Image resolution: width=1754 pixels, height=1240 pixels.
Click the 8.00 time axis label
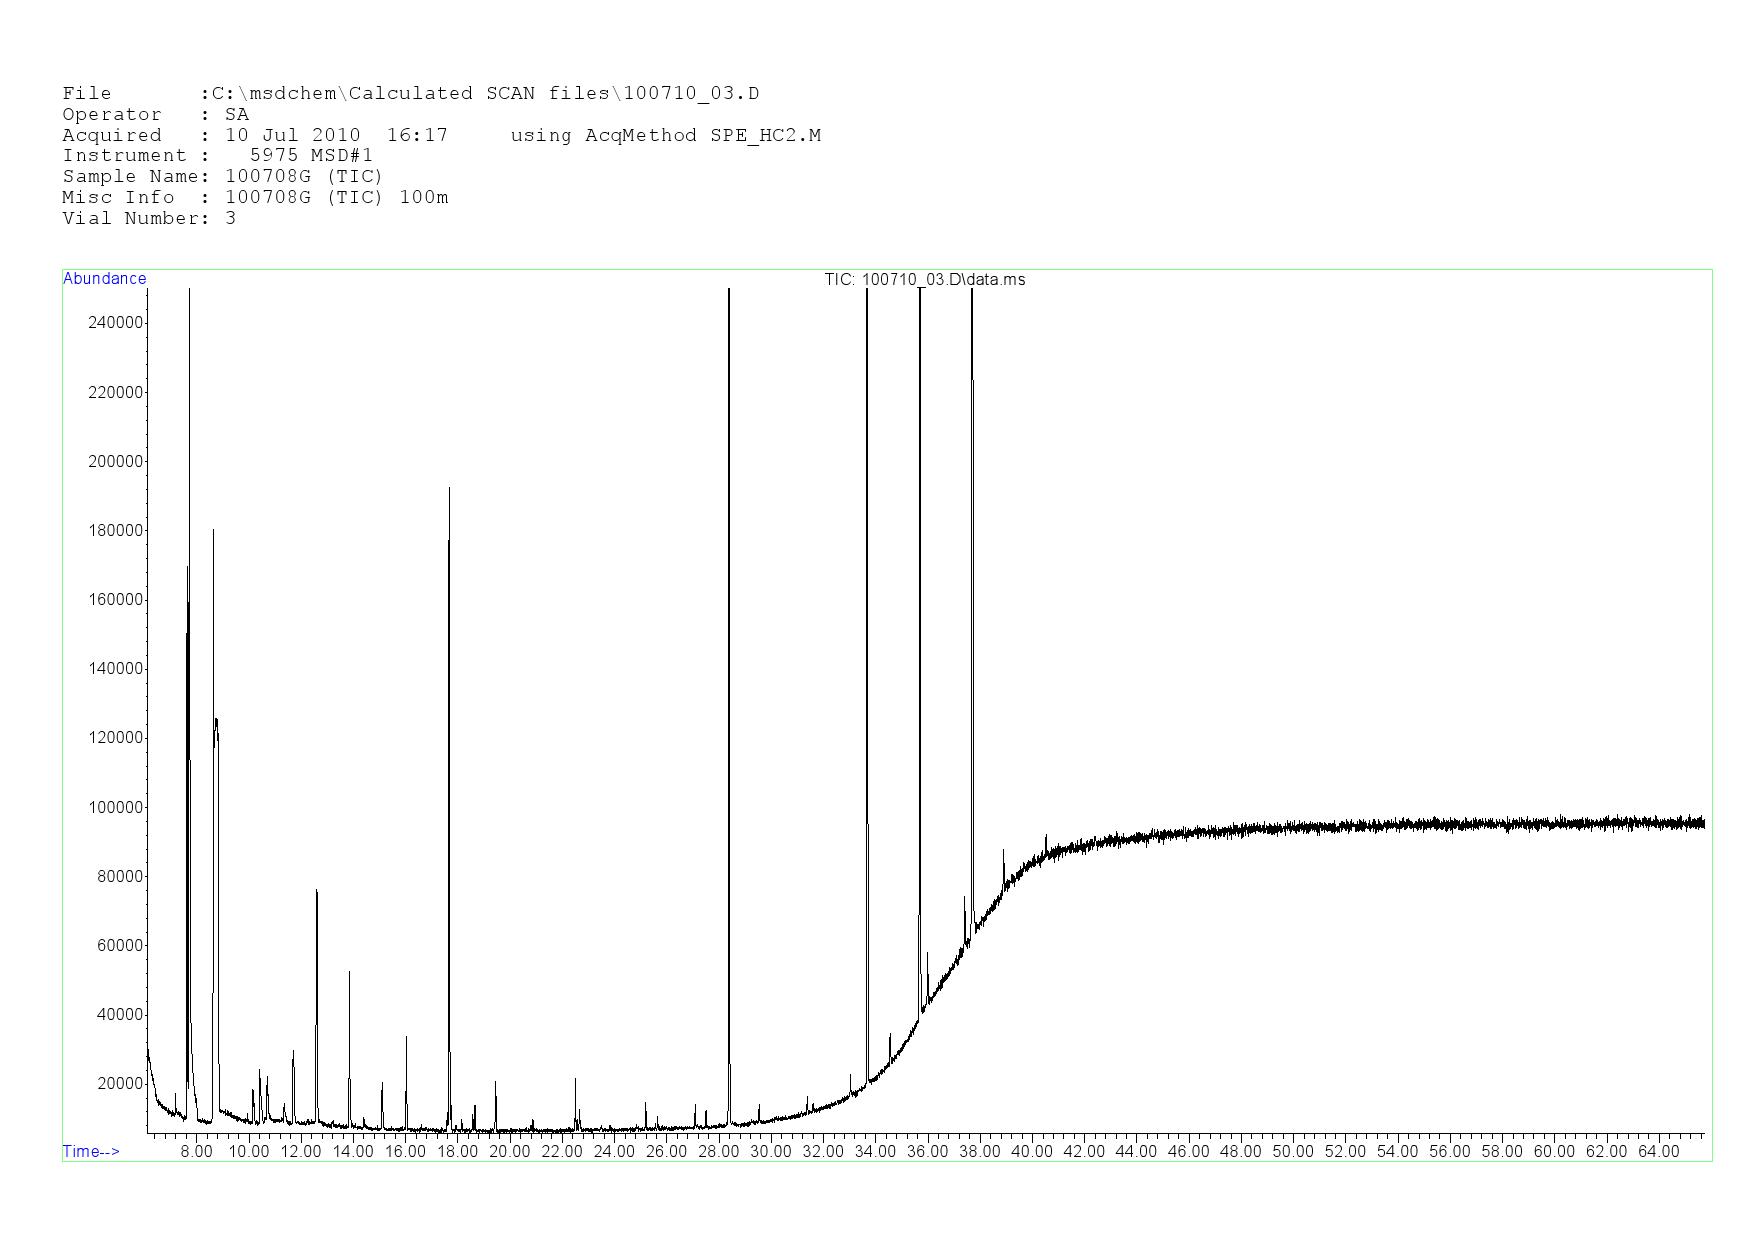[196, 1152]
